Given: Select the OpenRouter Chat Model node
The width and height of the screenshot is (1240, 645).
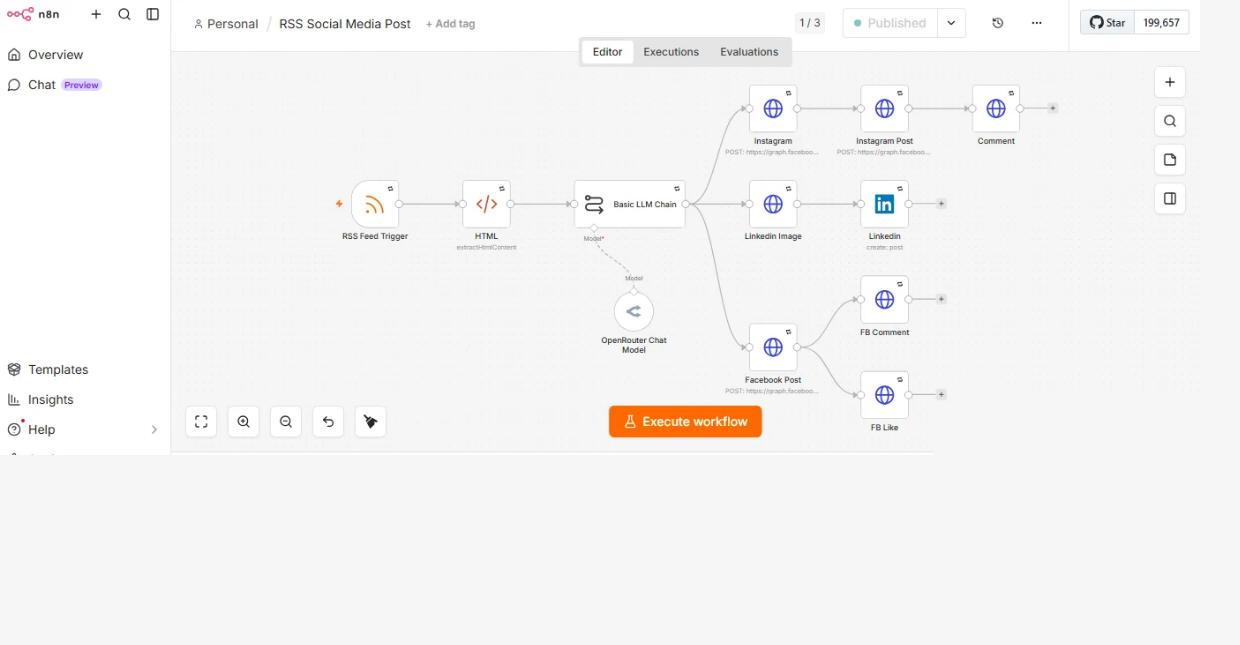Looking at the screenshot, I should 633,311.
